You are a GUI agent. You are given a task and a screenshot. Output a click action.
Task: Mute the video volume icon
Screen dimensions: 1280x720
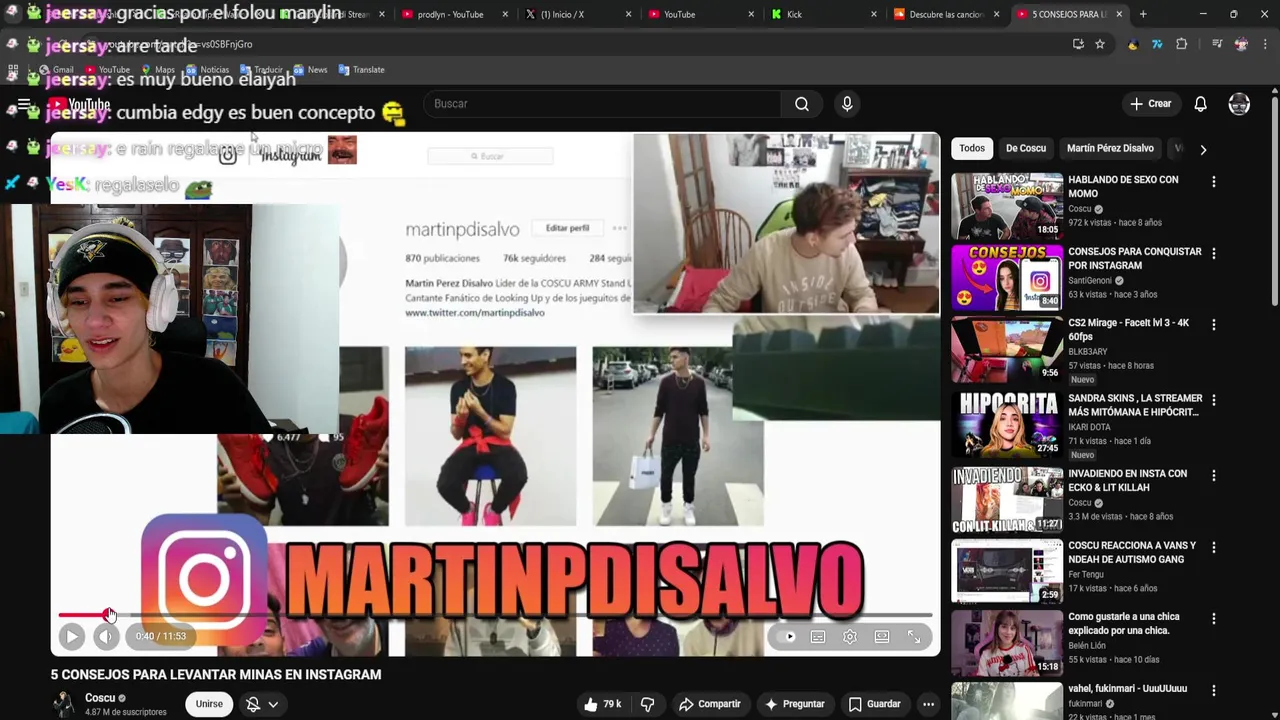(x=106, y=636)
